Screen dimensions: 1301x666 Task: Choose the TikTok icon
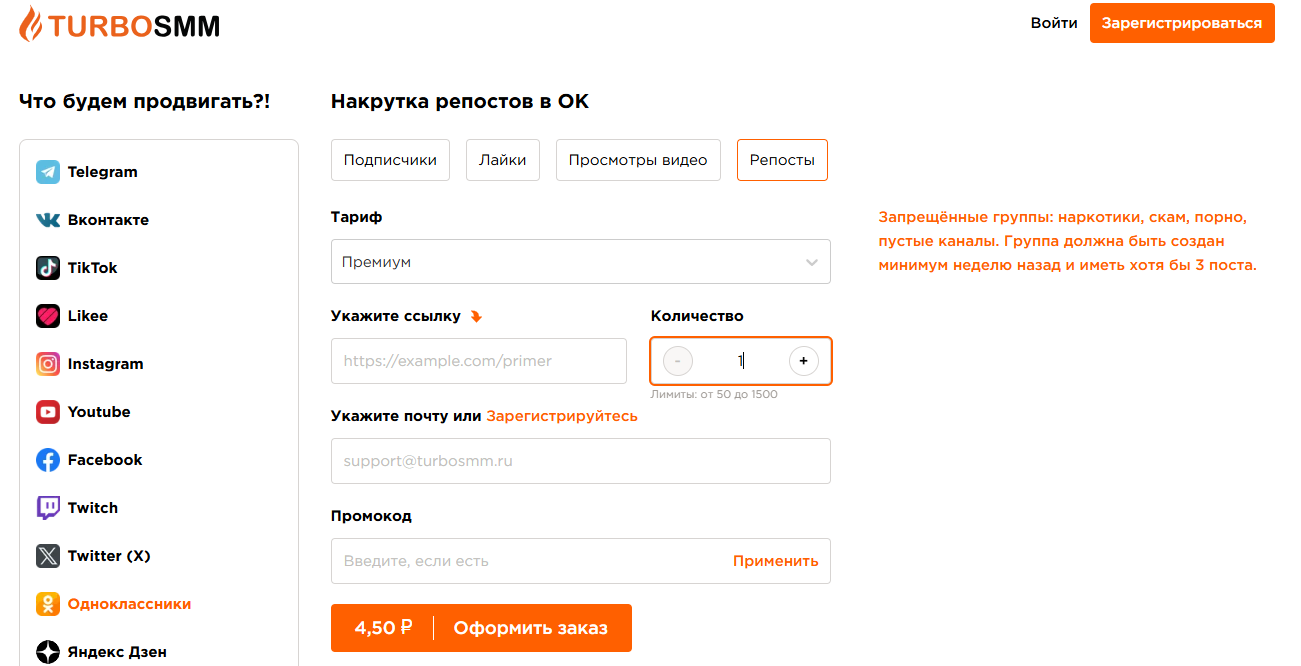tap(48, 268)
